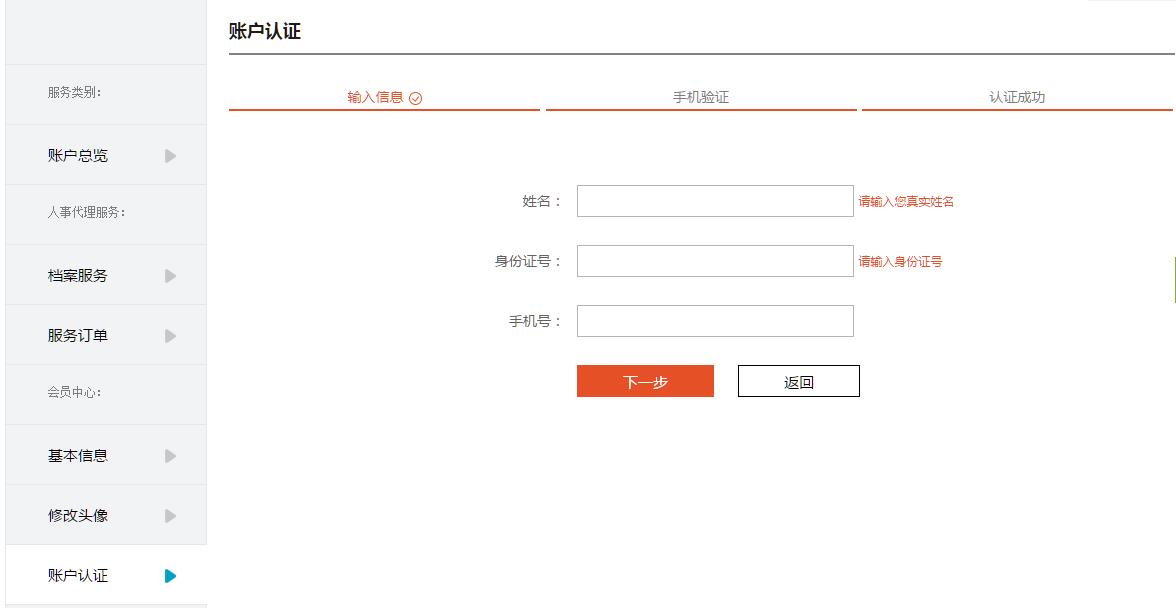
Task: Switch to the 手机验证 step tab
Action: pyautogui.click(x=700, y=98)
